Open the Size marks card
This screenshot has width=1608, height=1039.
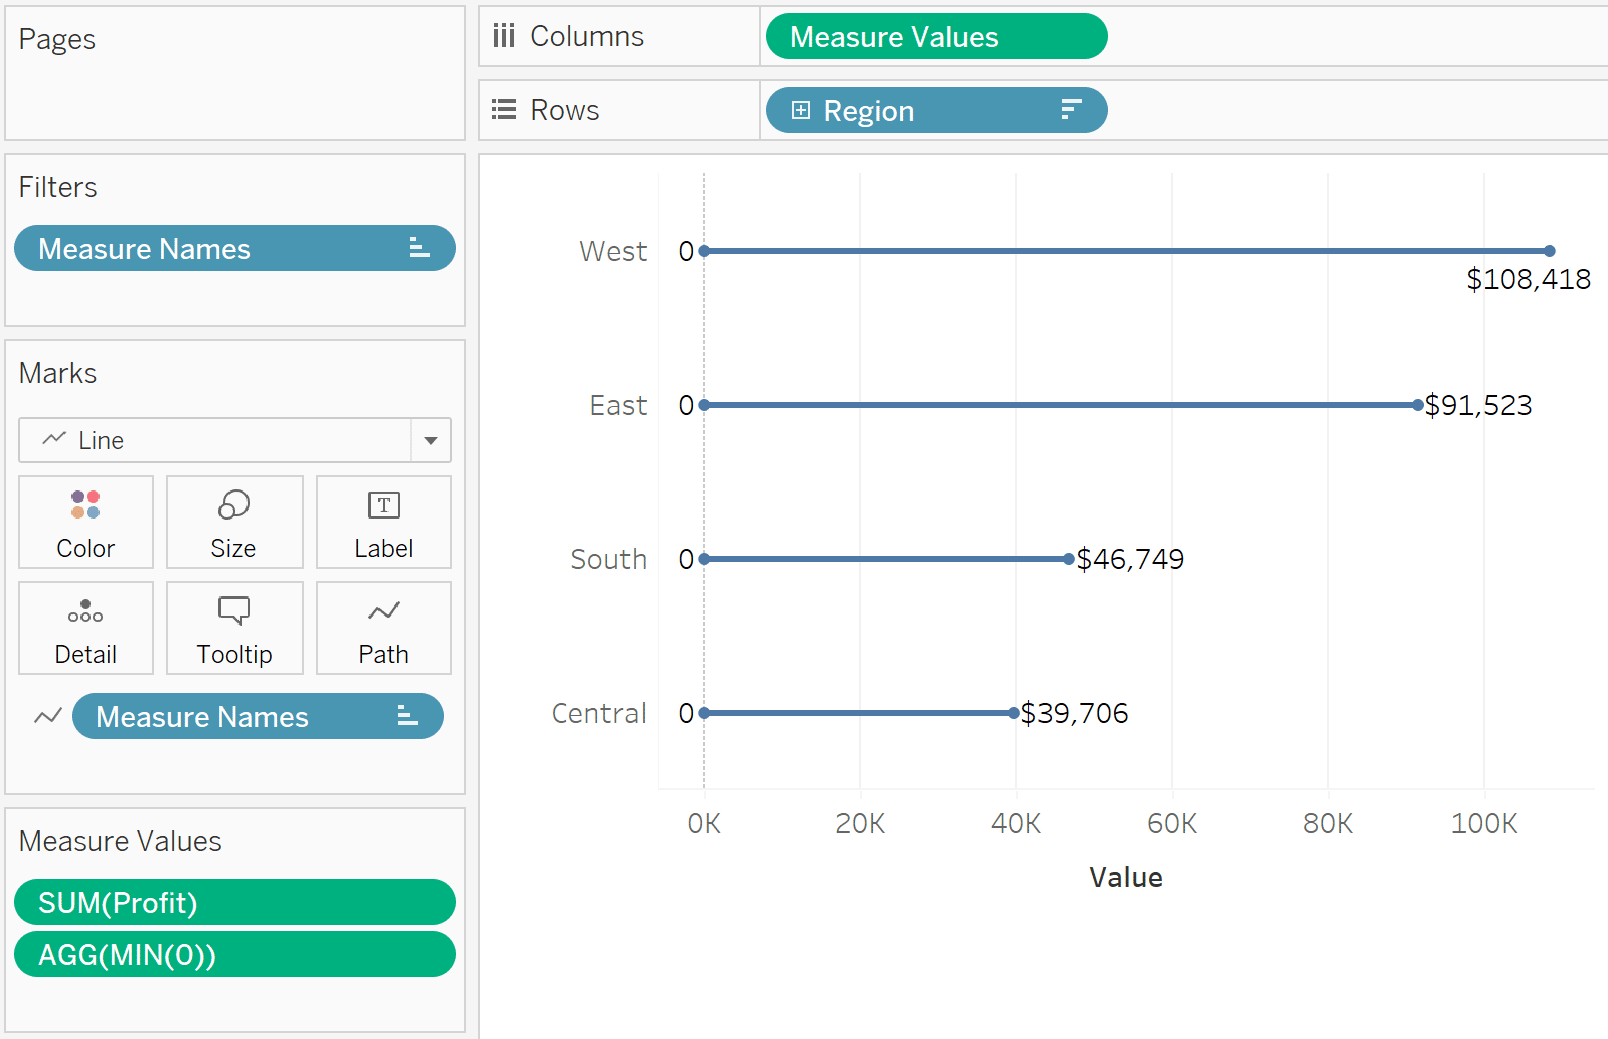click(234, 522)
